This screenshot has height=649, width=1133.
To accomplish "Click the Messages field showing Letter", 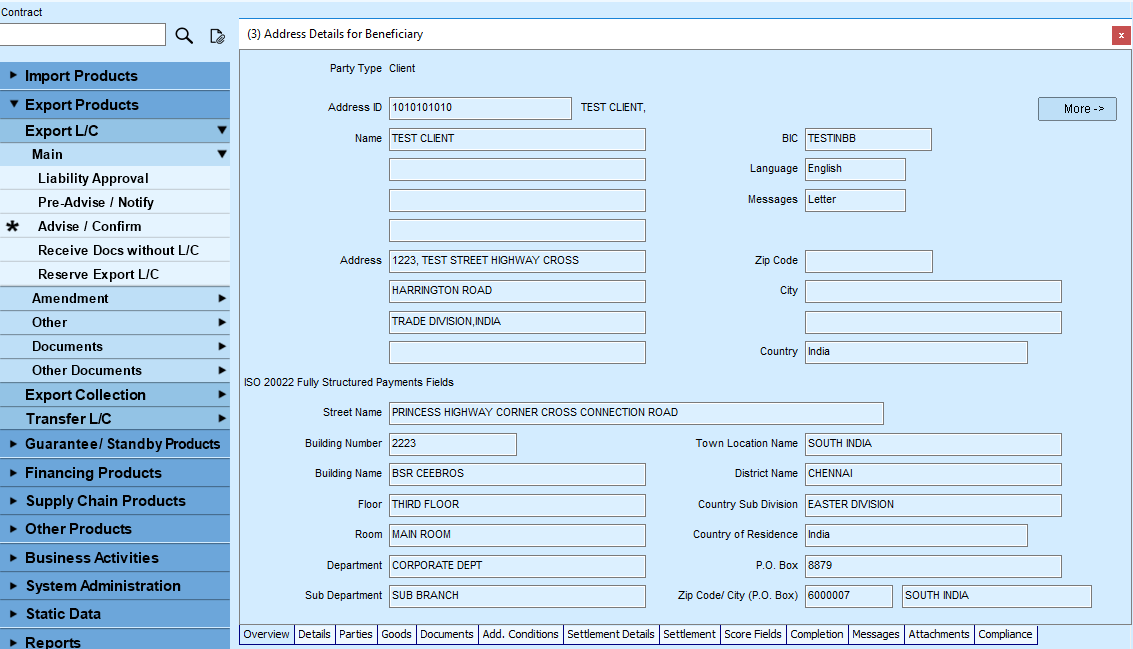I will (x=855, y=200).
